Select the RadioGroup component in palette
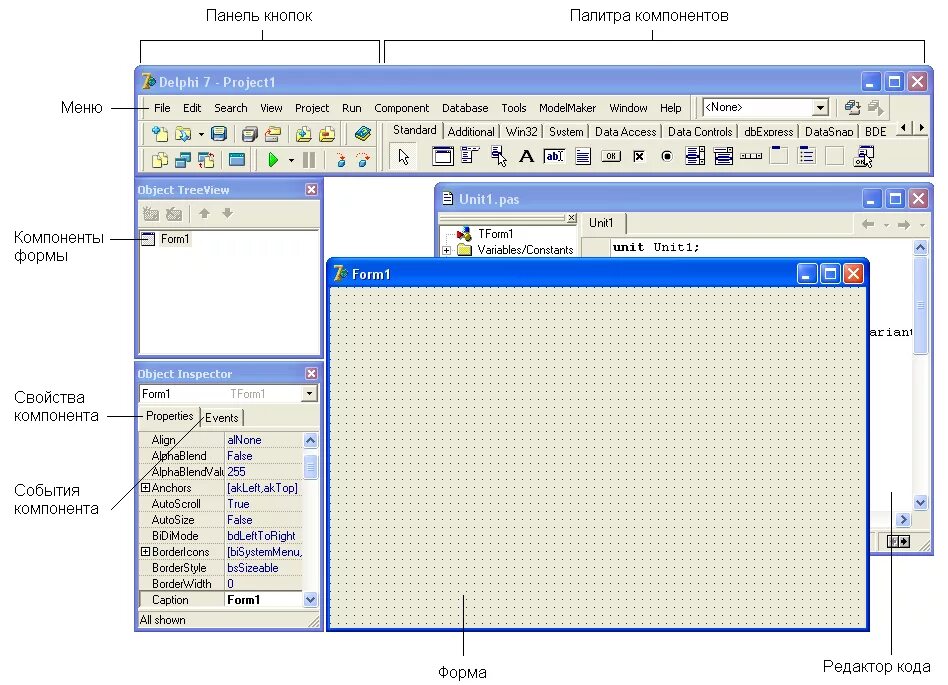The width and height of the screenshot is (948, 685). click(807, 156)
